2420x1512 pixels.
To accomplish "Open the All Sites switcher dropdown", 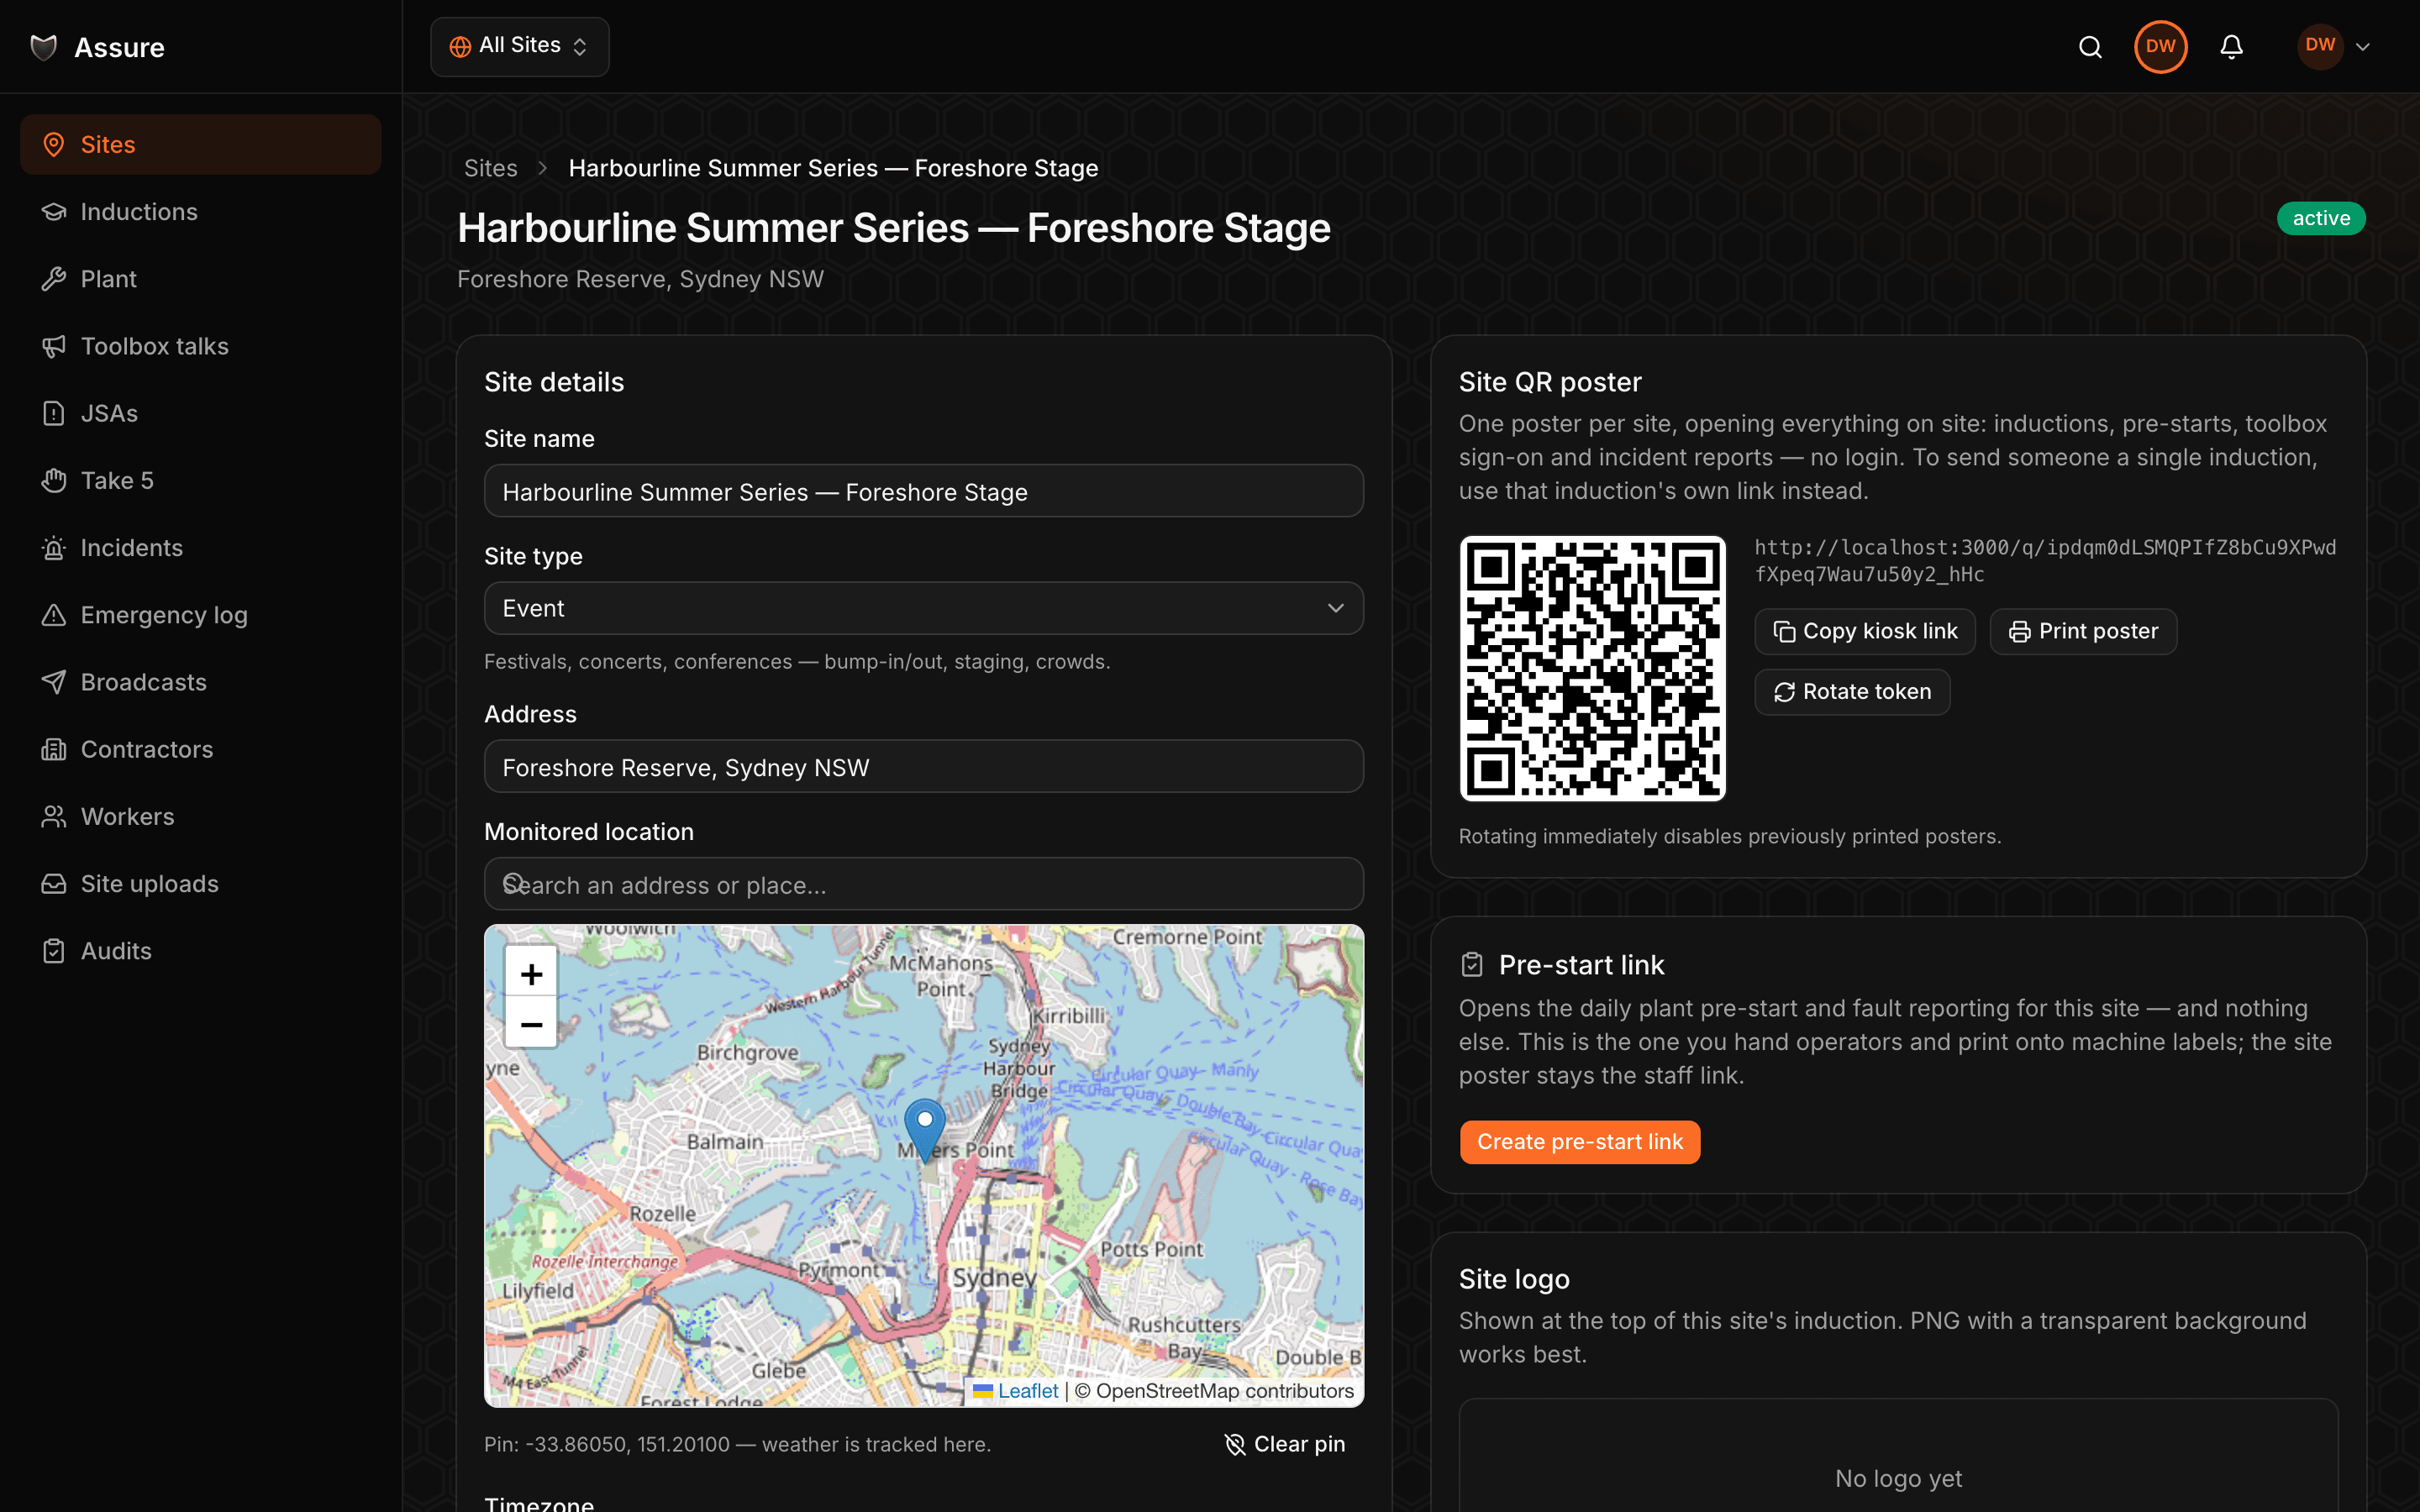I will pyautogui.click(x=519, y=46).
